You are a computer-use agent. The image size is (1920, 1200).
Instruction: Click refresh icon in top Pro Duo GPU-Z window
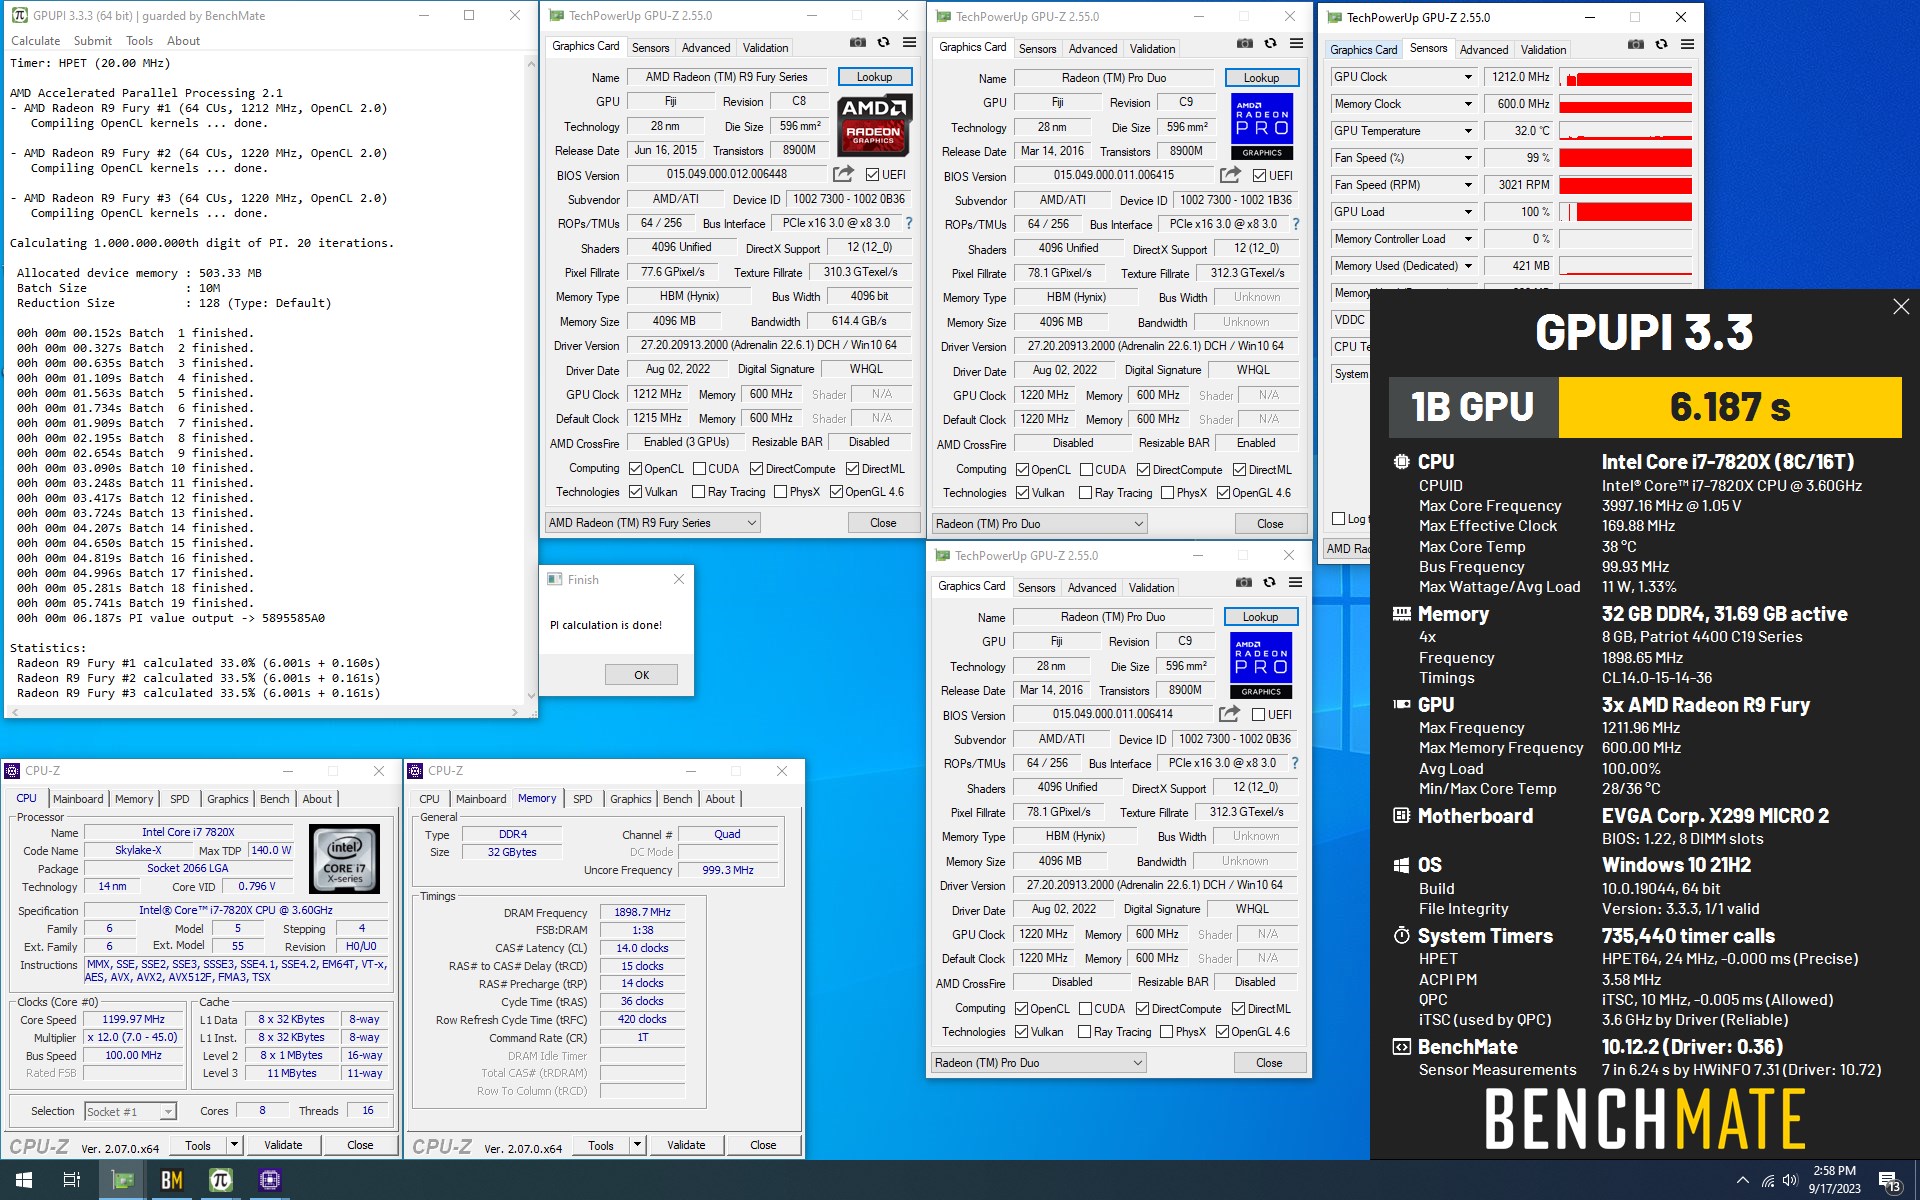coord(1270,44)
